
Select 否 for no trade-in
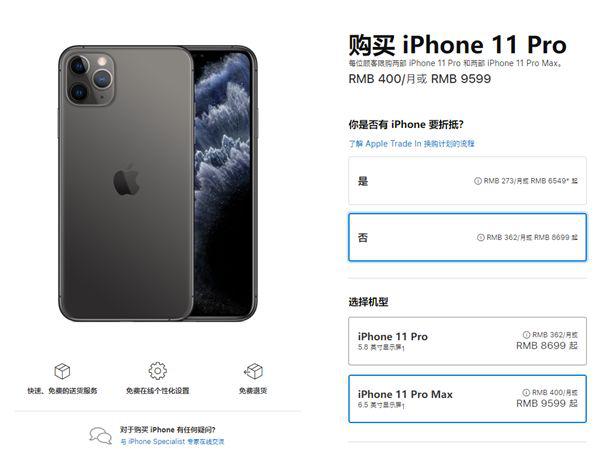467,237
